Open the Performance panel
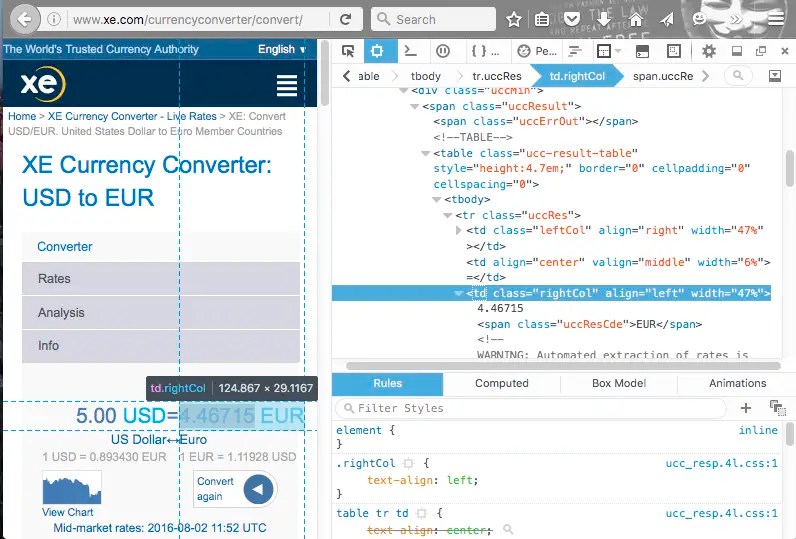This screenshot has height=539, width=796. [537, 51]
